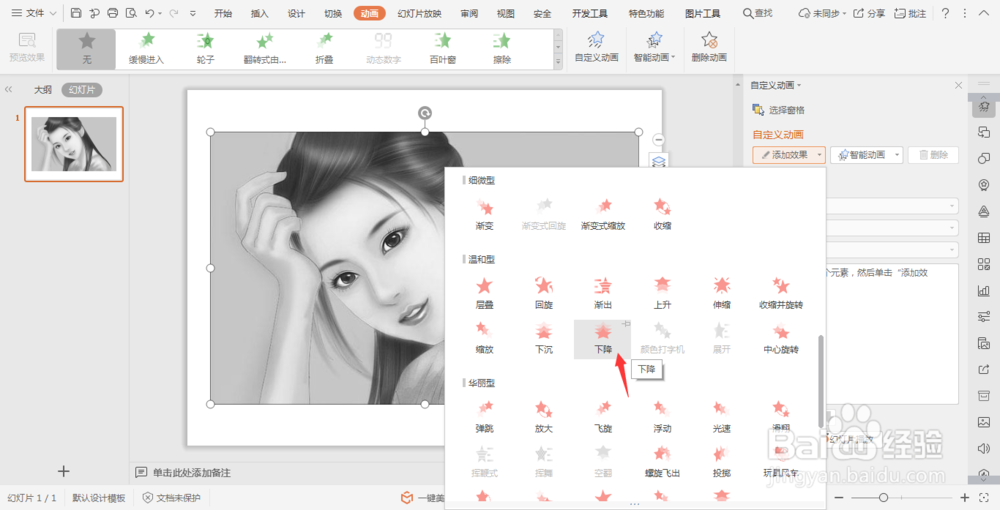This screenshot has width=1000, height=510.
Task: Pick the 飞旋 animation effect
Action: click(x=603, y=416)
